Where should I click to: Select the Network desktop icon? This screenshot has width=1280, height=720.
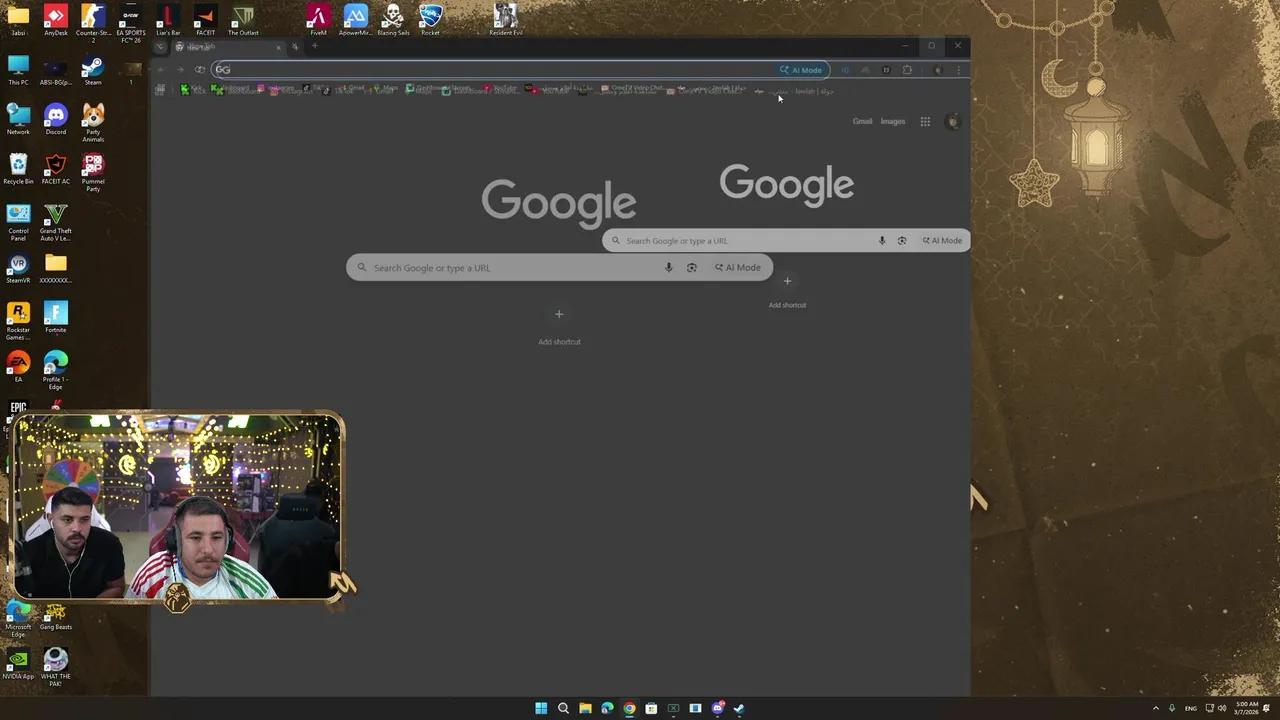click(18, 119)
